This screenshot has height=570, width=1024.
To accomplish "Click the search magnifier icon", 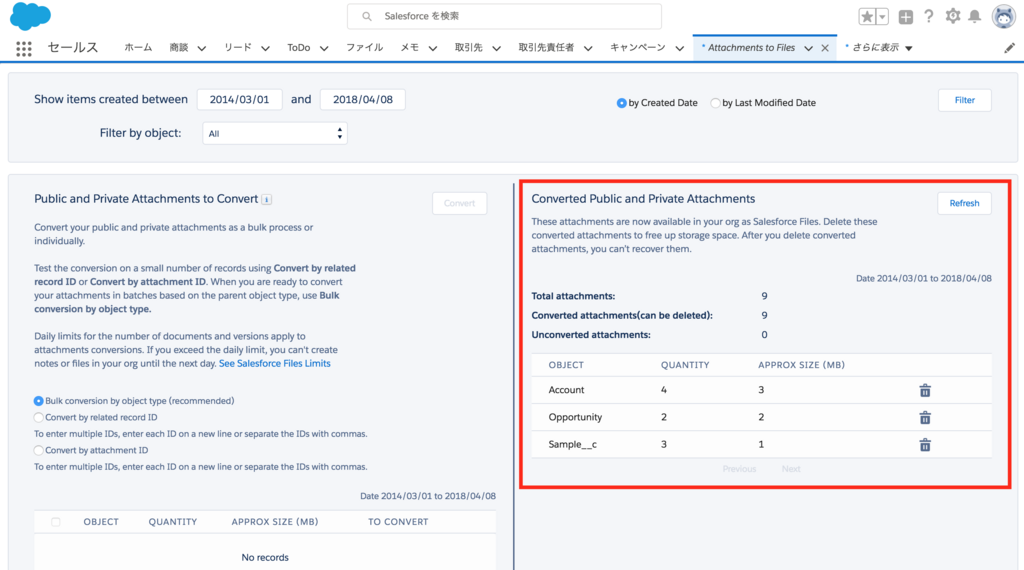I will pos(367,16).
